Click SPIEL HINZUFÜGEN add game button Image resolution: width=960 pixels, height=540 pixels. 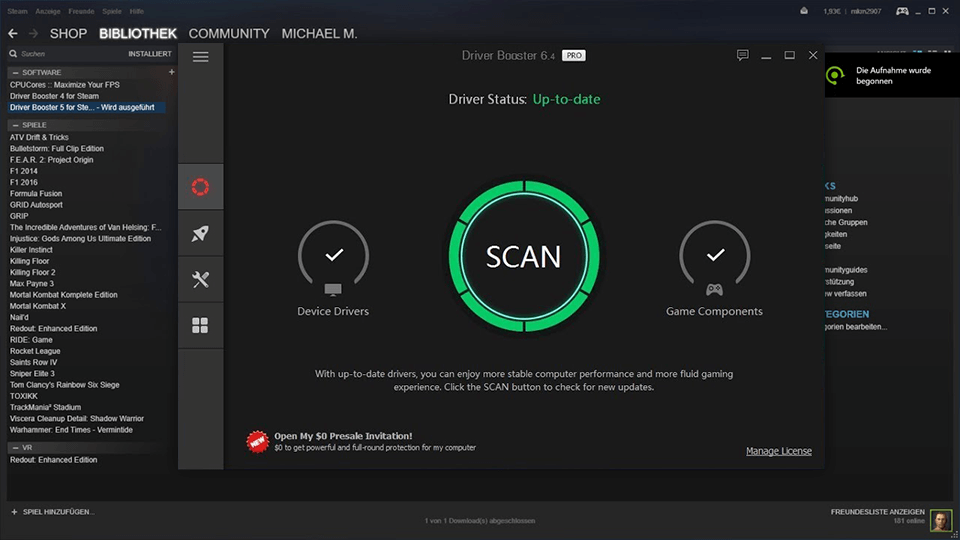[x=53, y=512]
